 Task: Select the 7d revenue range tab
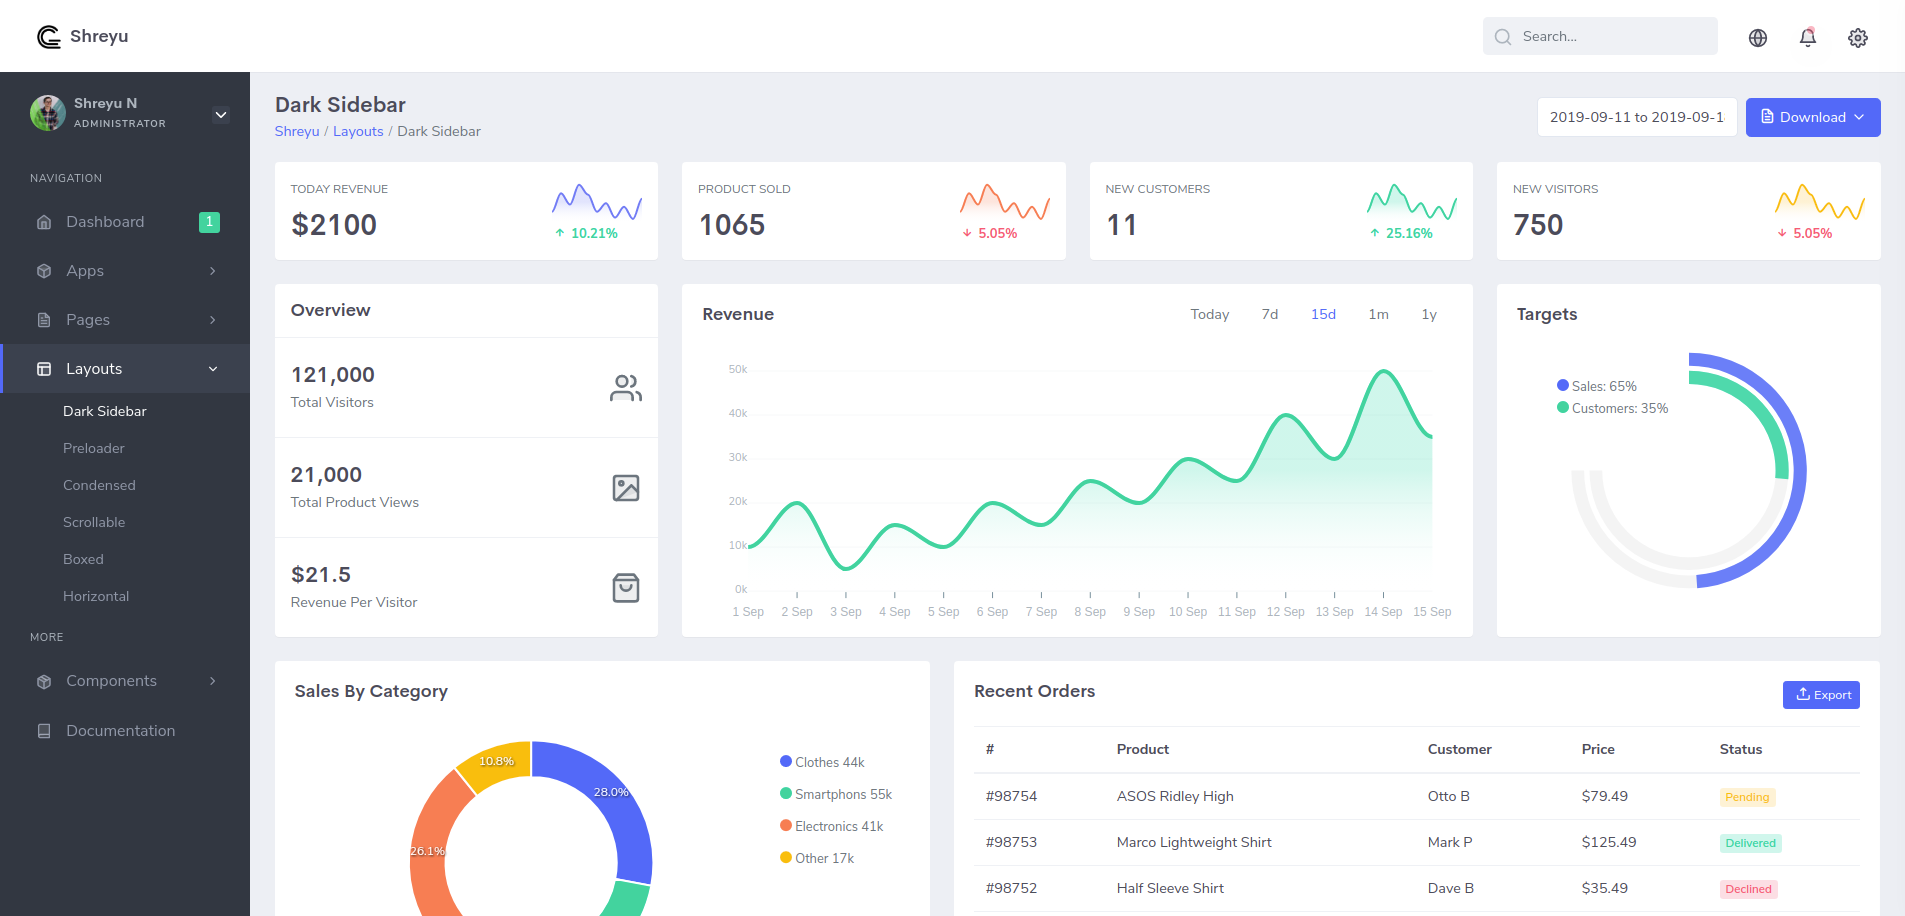click(1270, 314)
